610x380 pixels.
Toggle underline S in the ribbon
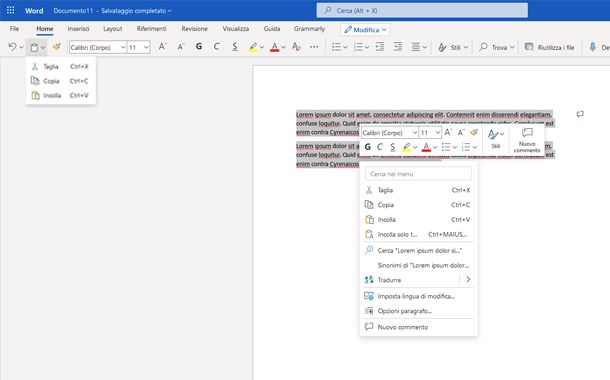(235, 47)
